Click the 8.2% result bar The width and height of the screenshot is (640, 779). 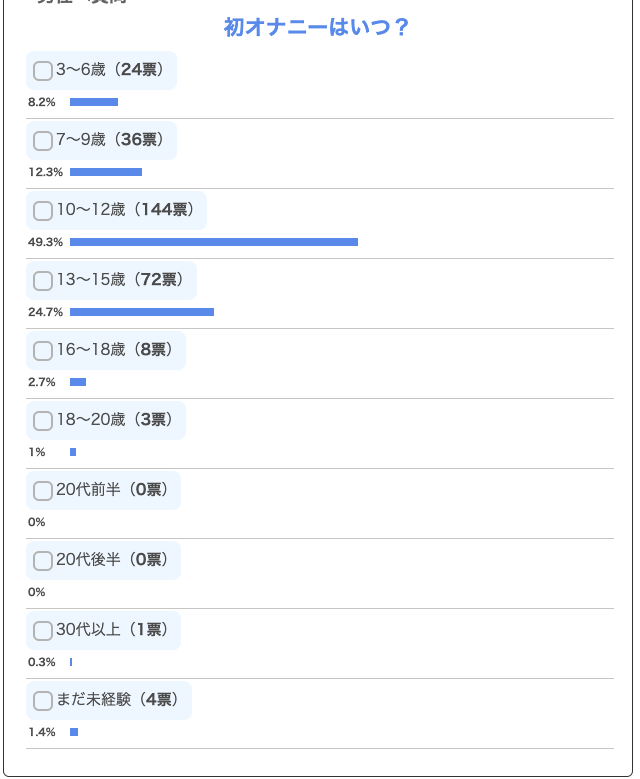point(94,102)
